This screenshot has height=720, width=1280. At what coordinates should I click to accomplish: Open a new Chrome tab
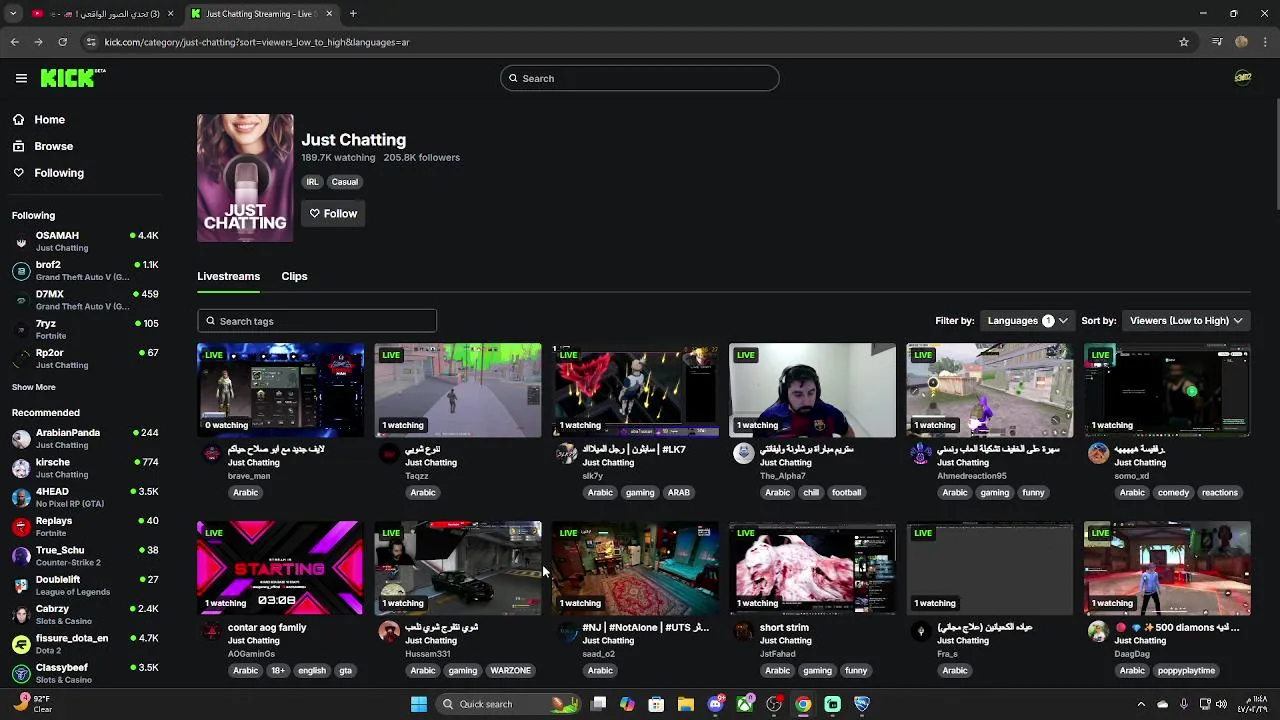(353, 13)
